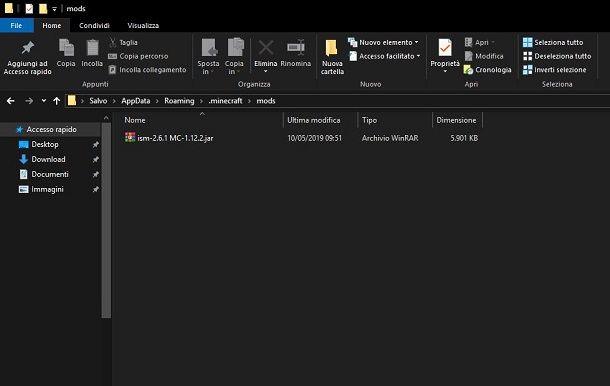The image size is (610, 386).
Task: Click Apri in the ribbon
Action: 479,42
